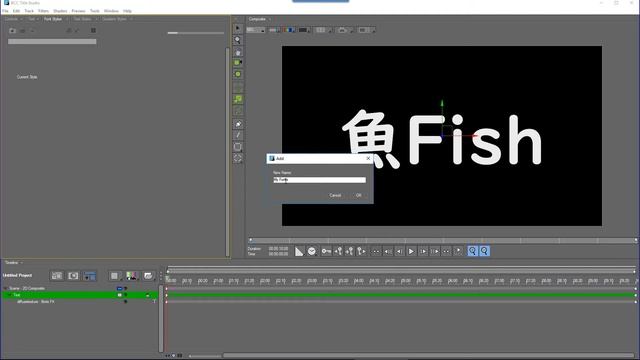Click the timeline ruler time markers
Image resolution: width=640 pixels, height=360 pixels.
(401, 281)
